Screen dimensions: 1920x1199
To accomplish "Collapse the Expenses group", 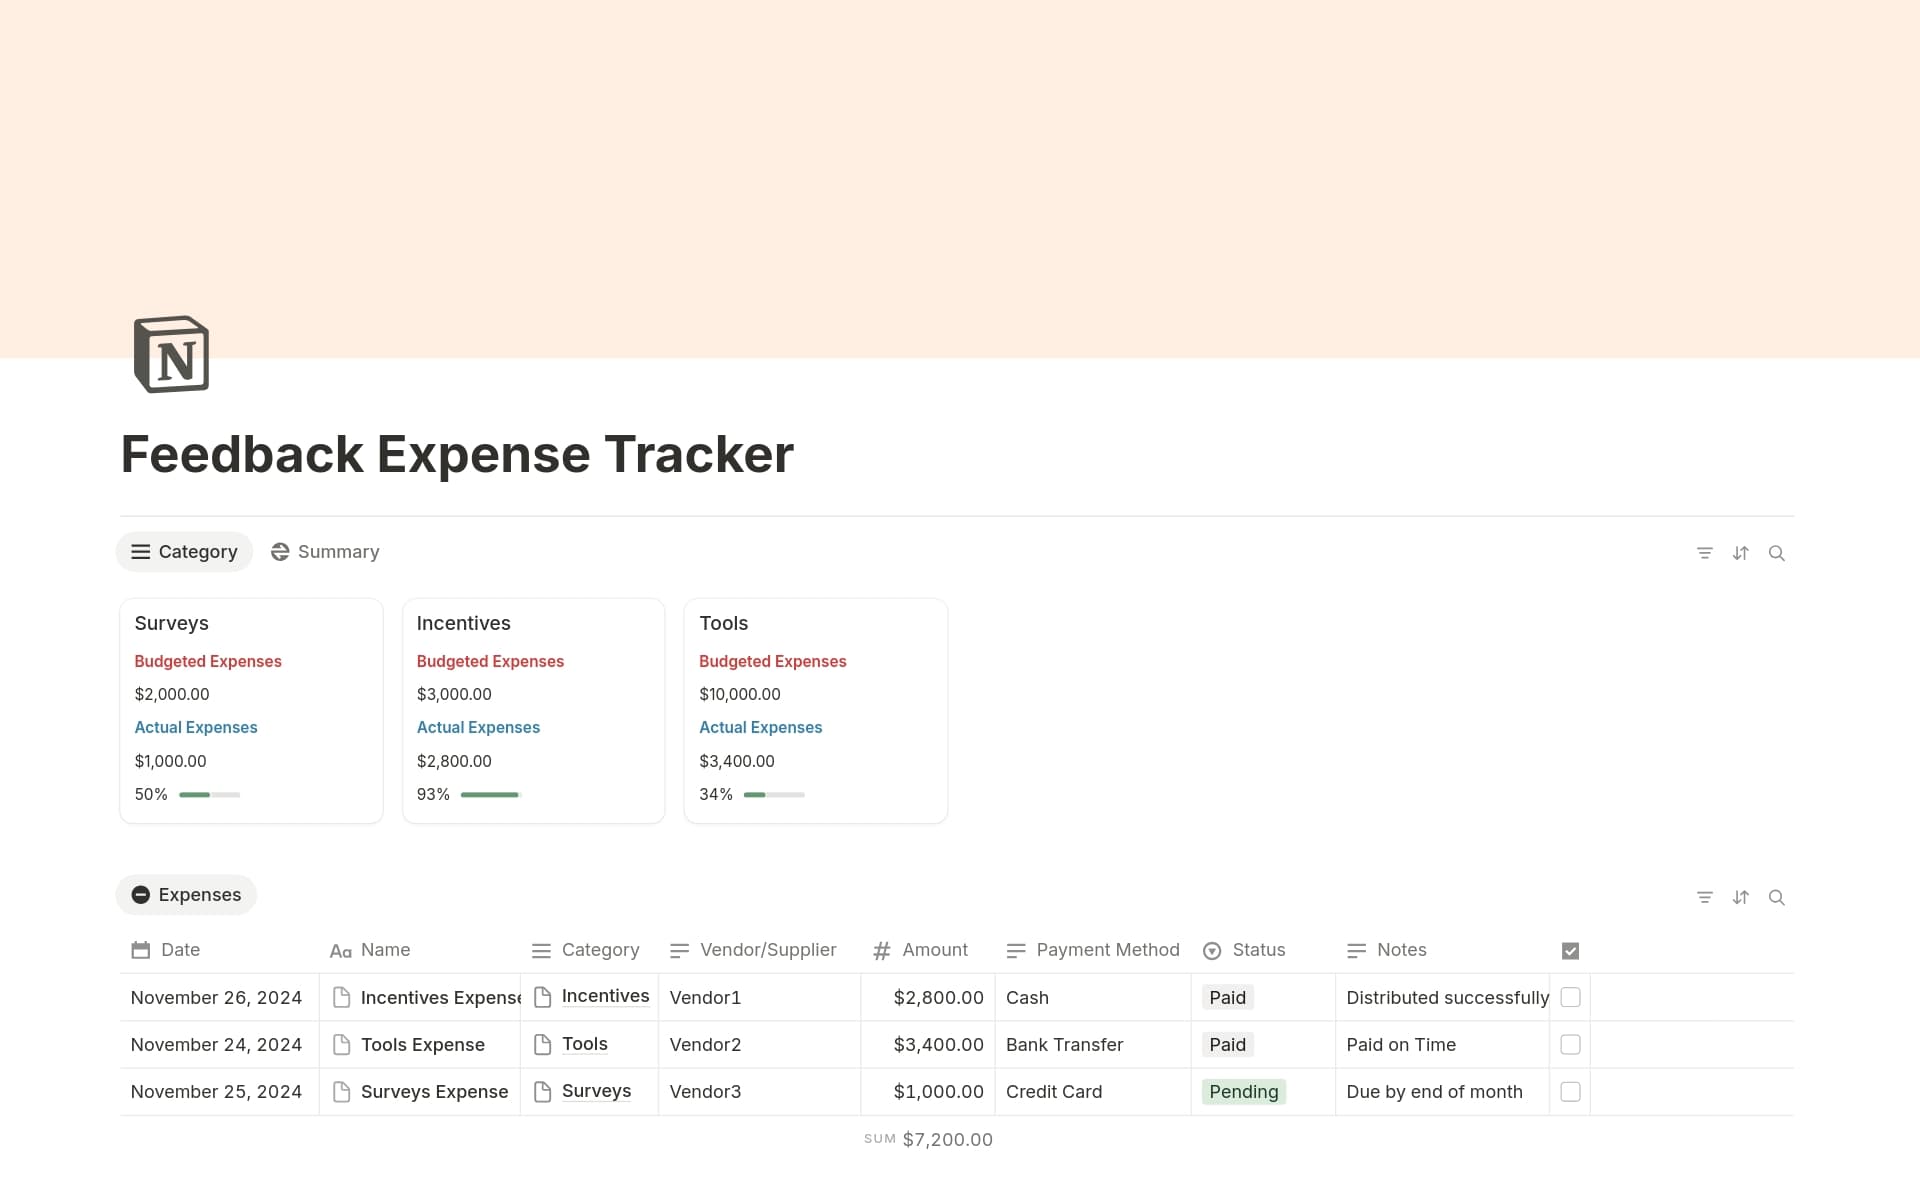I will [x=140, y=894].
